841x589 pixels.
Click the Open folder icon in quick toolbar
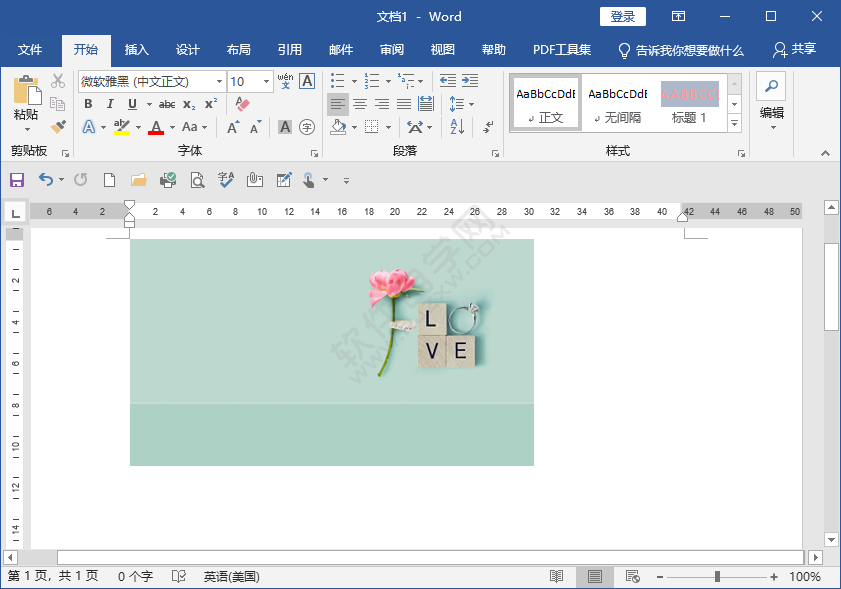pos(139,180)
